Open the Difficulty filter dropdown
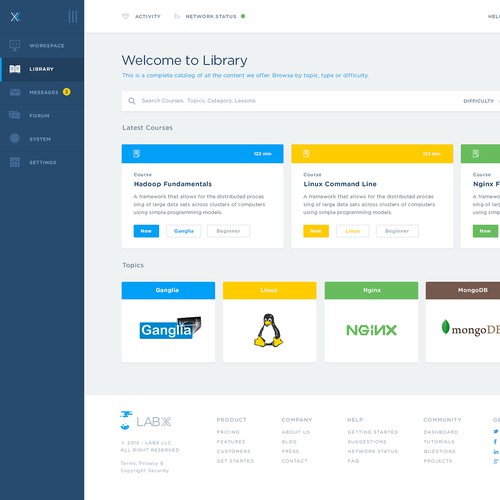The width and height of the screenshot is (500, 500). pyautogui.click(x=481, y=101)
